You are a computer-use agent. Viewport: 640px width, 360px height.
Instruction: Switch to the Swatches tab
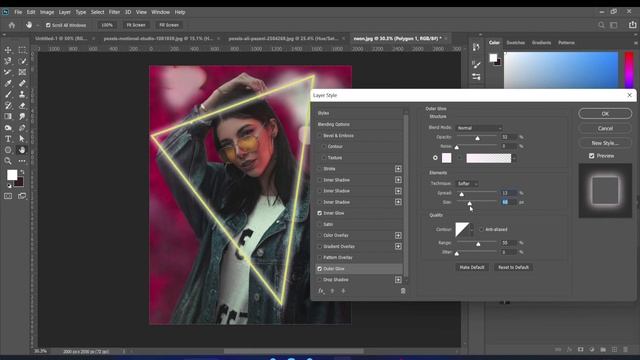[x=516, y=42]
